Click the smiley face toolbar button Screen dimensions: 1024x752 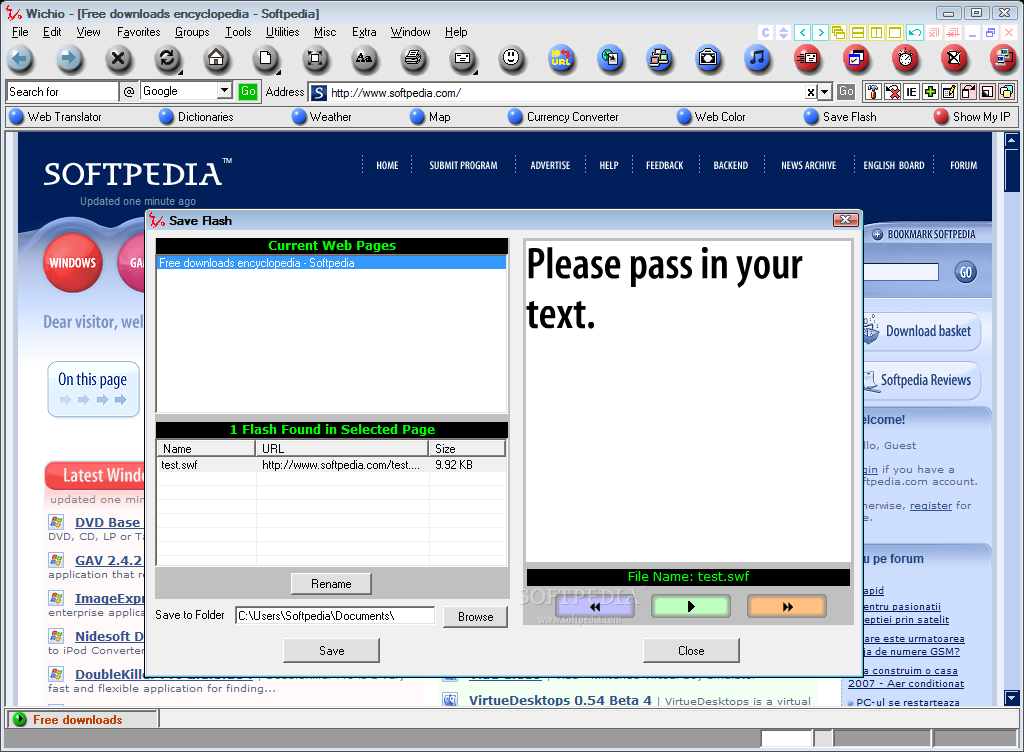[x=511, y=59]
